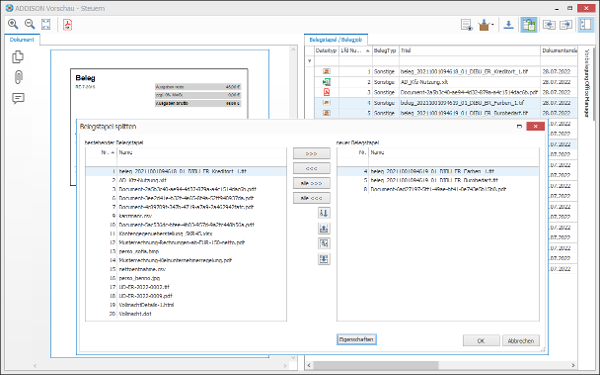
Task: Click BelegTyp column header
Action: pyautogui.click(x=386, y=51)
